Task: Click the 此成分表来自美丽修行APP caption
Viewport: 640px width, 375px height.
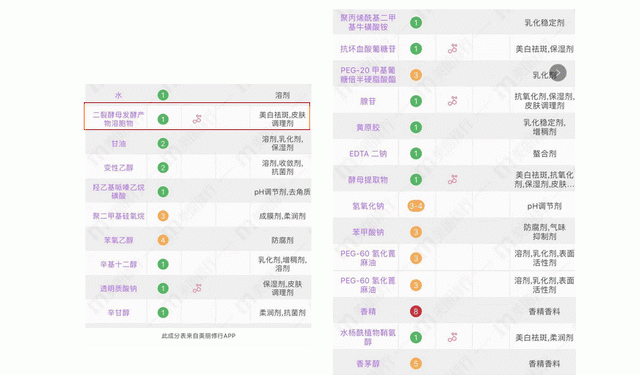Action: tap(198, 336)
